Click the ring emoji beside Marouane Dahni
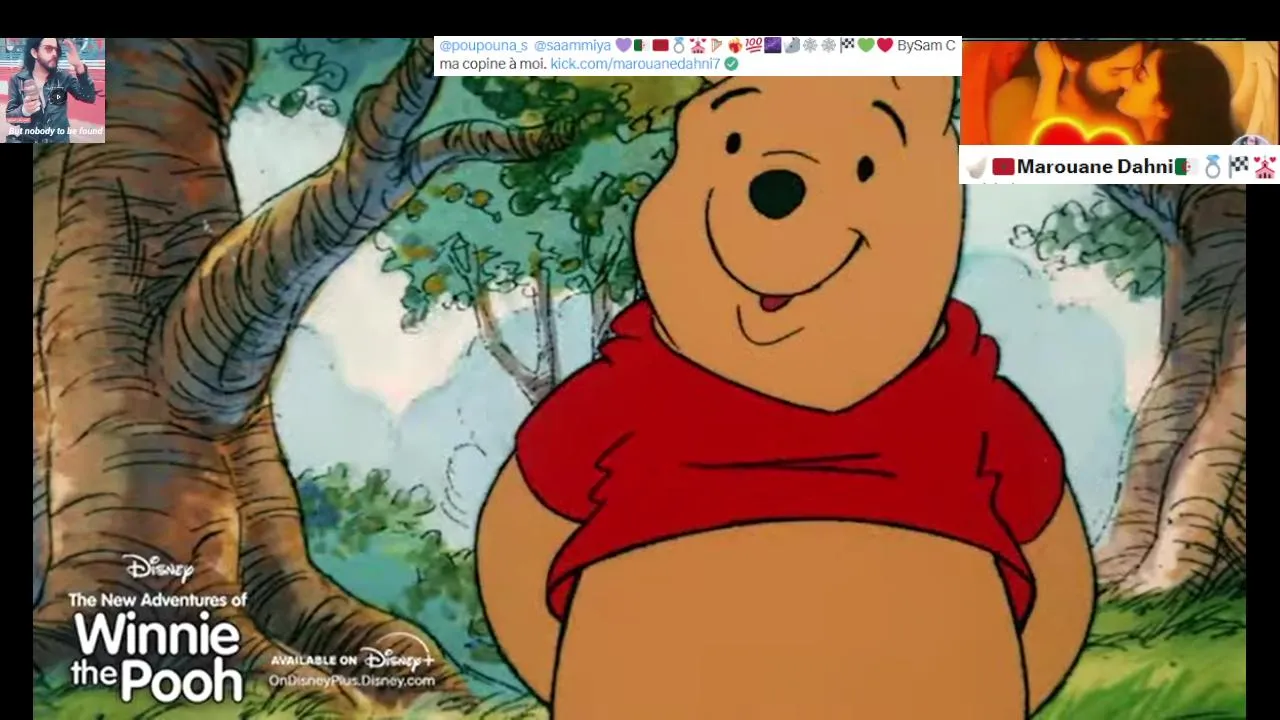 (x=1213, y=167)
